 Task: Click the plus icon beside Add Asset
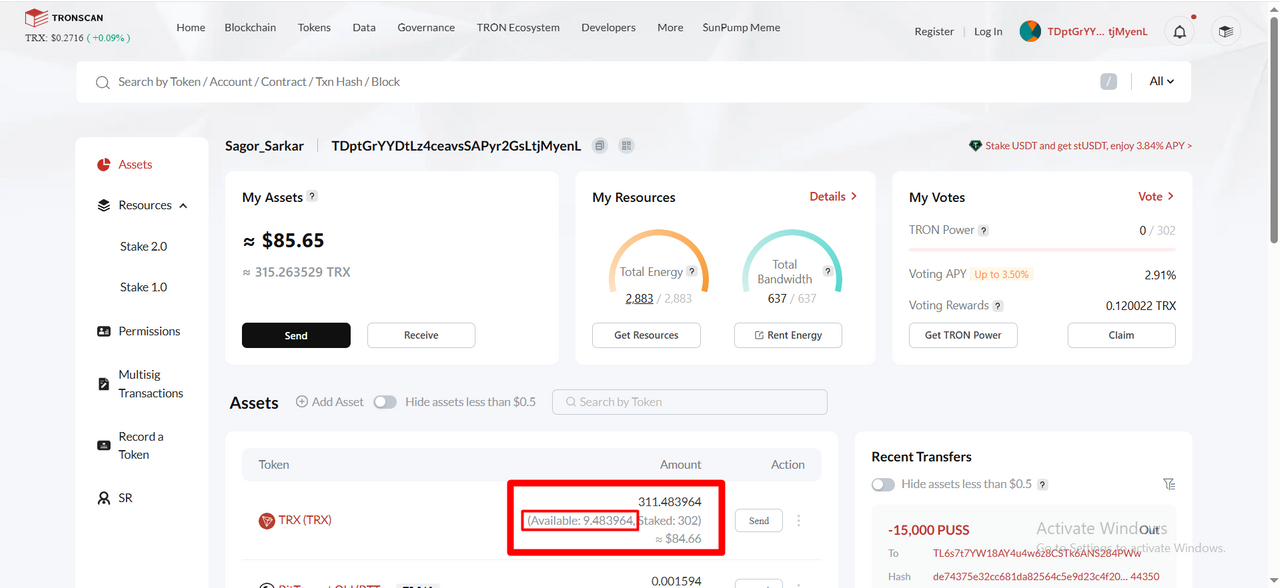pos(302,402)
